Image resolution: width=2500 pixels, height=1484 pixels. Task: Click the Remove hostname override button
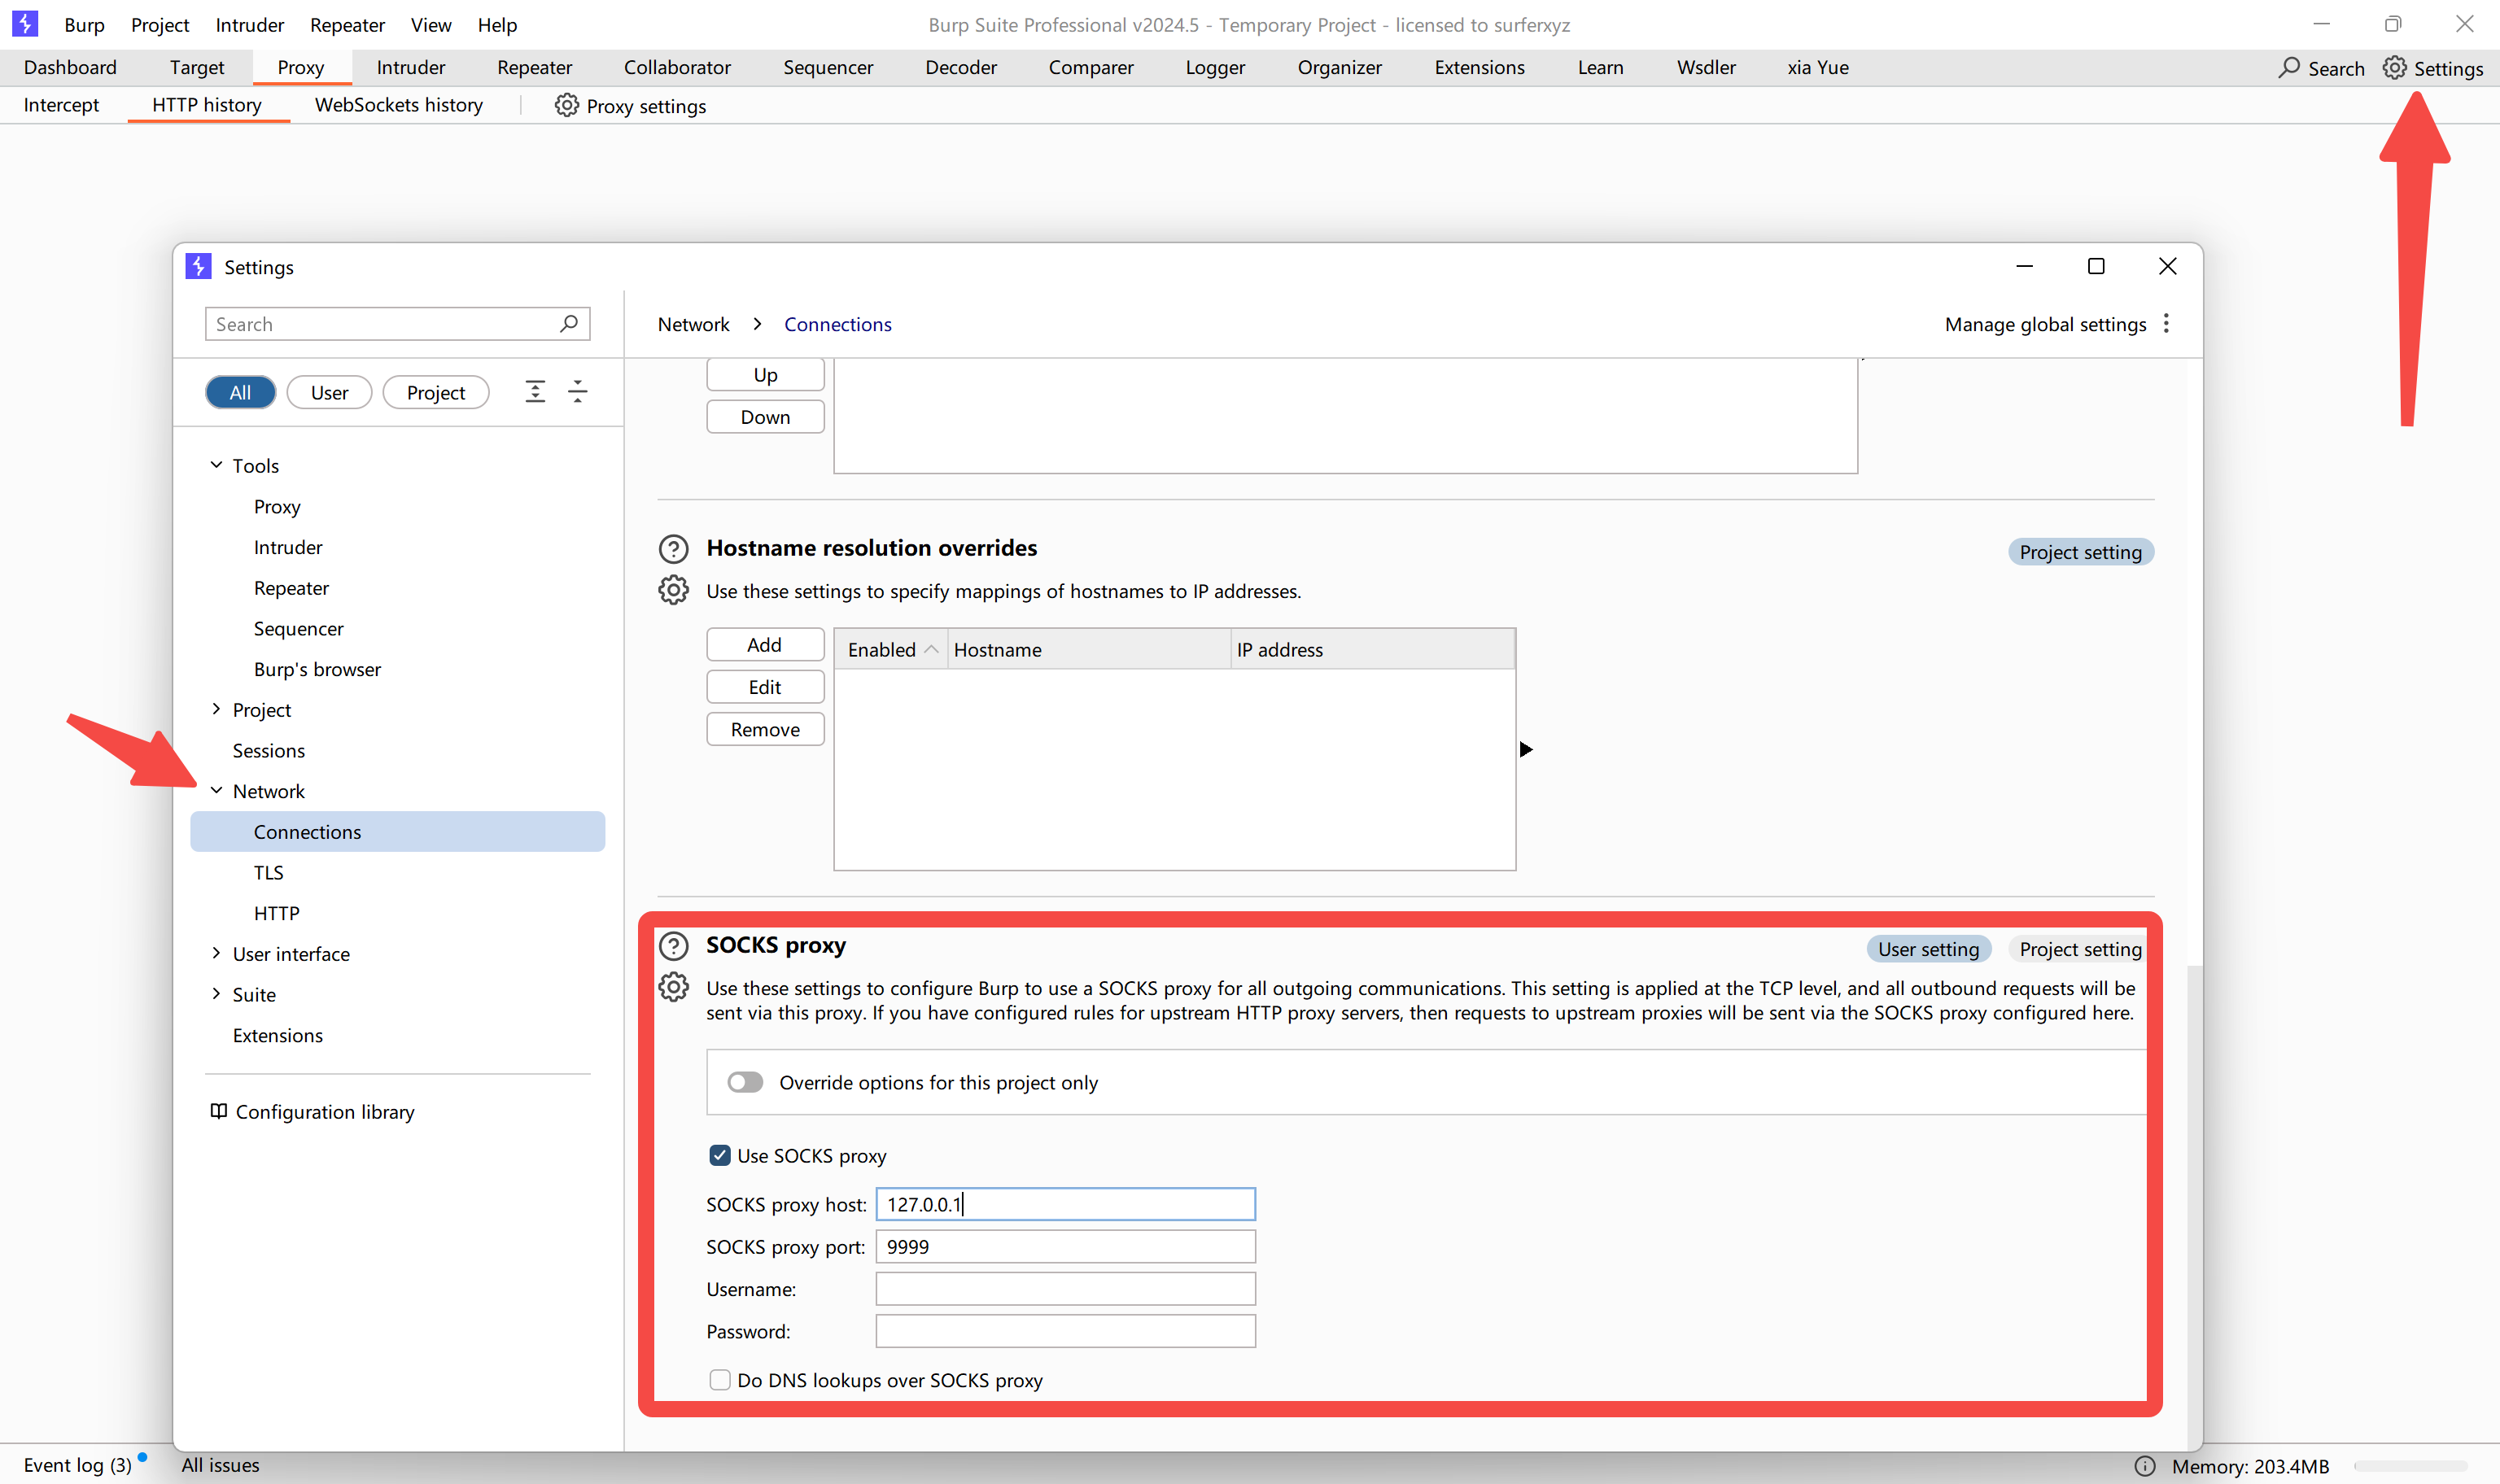(x=765, y=729)
